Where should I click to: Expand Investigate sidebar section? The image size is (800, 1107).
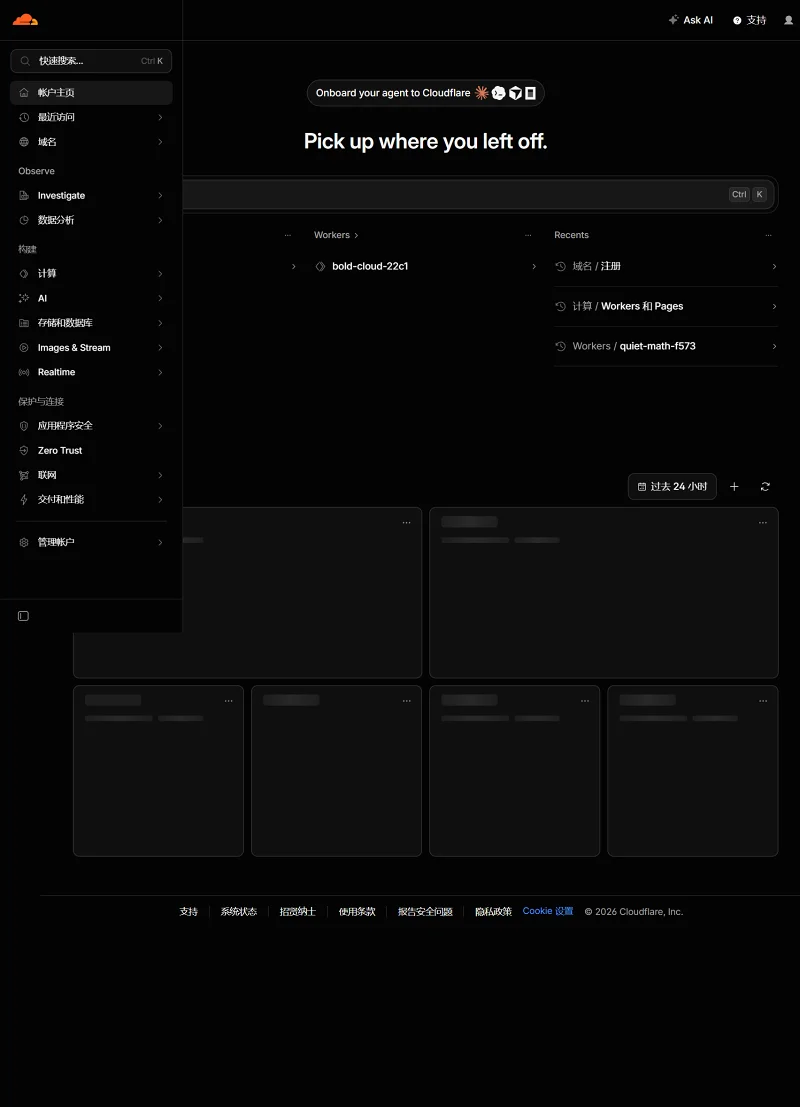click(x=91, y=196)
